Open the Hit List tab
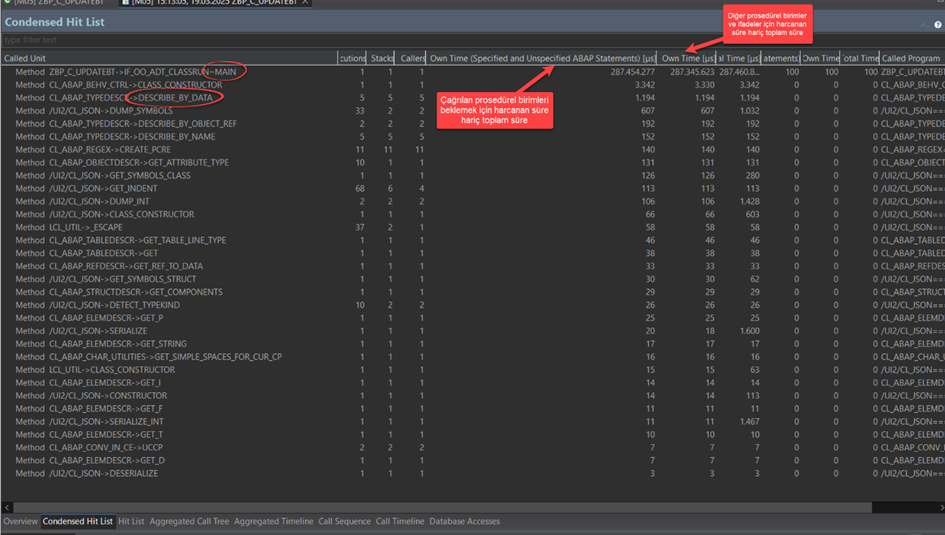This screenshot has width=945, height=535. tap(131, 521)
